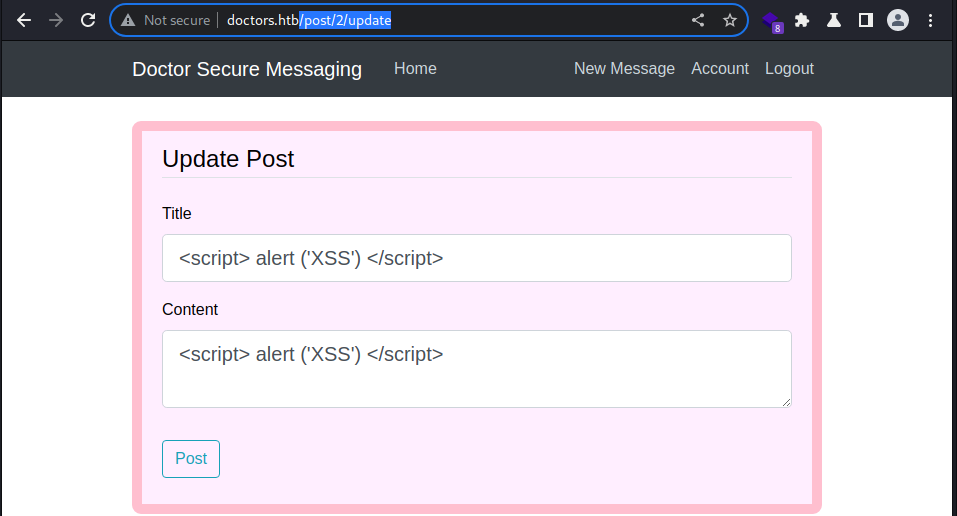Click the share page icon
The height and width of the screenshot is (516, 957).
pyautogui.click(x=698, y=20)
